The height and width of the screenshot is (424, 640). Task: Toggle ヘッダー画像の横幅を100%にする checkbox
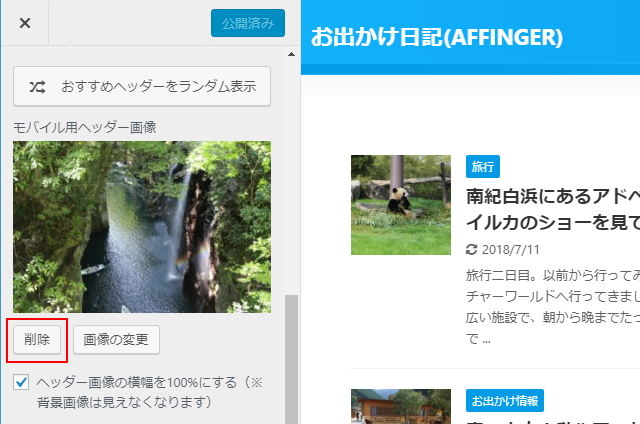21,383
